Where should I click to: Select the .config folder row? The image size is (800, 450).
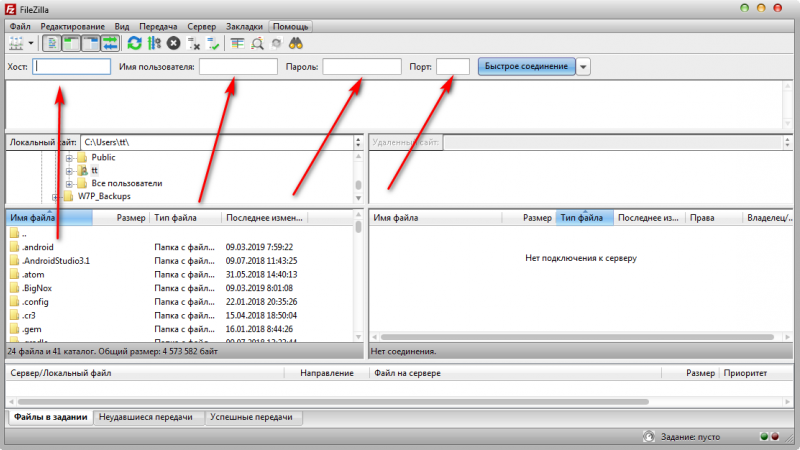click(179, 302)
